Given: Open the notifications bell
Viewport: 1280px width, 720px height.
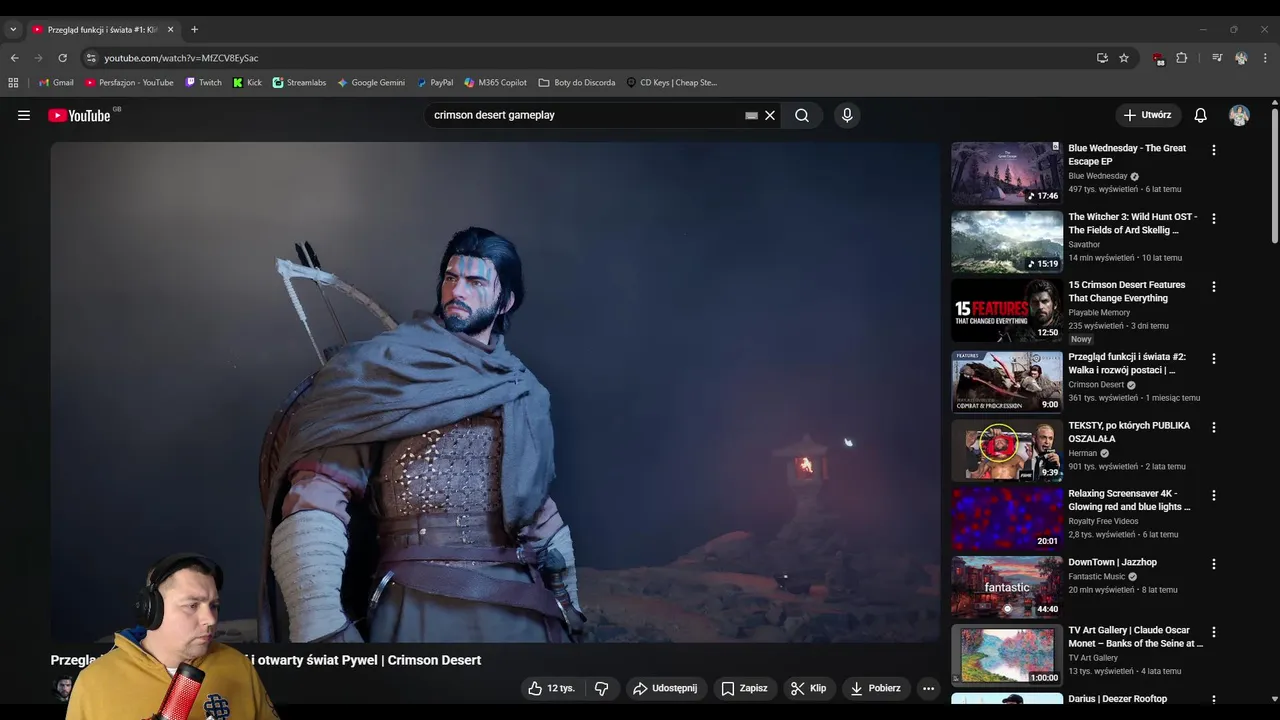Looking at the screenshot, I should coord(1201,115).
